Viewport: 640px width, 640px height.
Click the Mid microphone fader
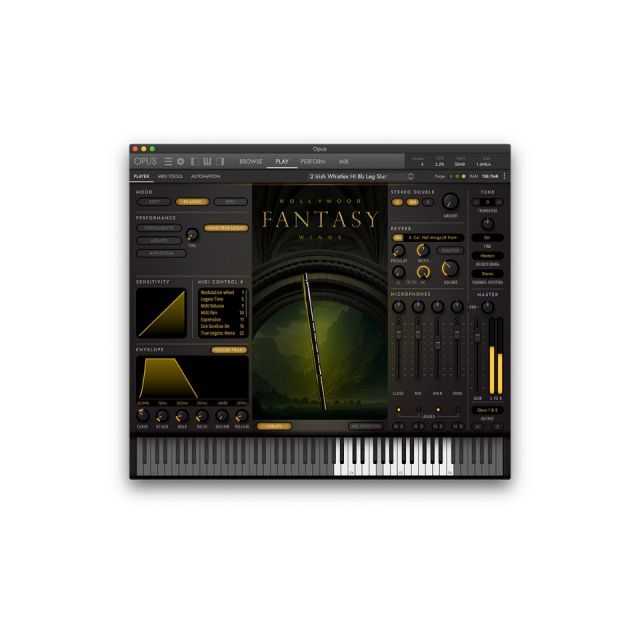click(x=418, y=334)
